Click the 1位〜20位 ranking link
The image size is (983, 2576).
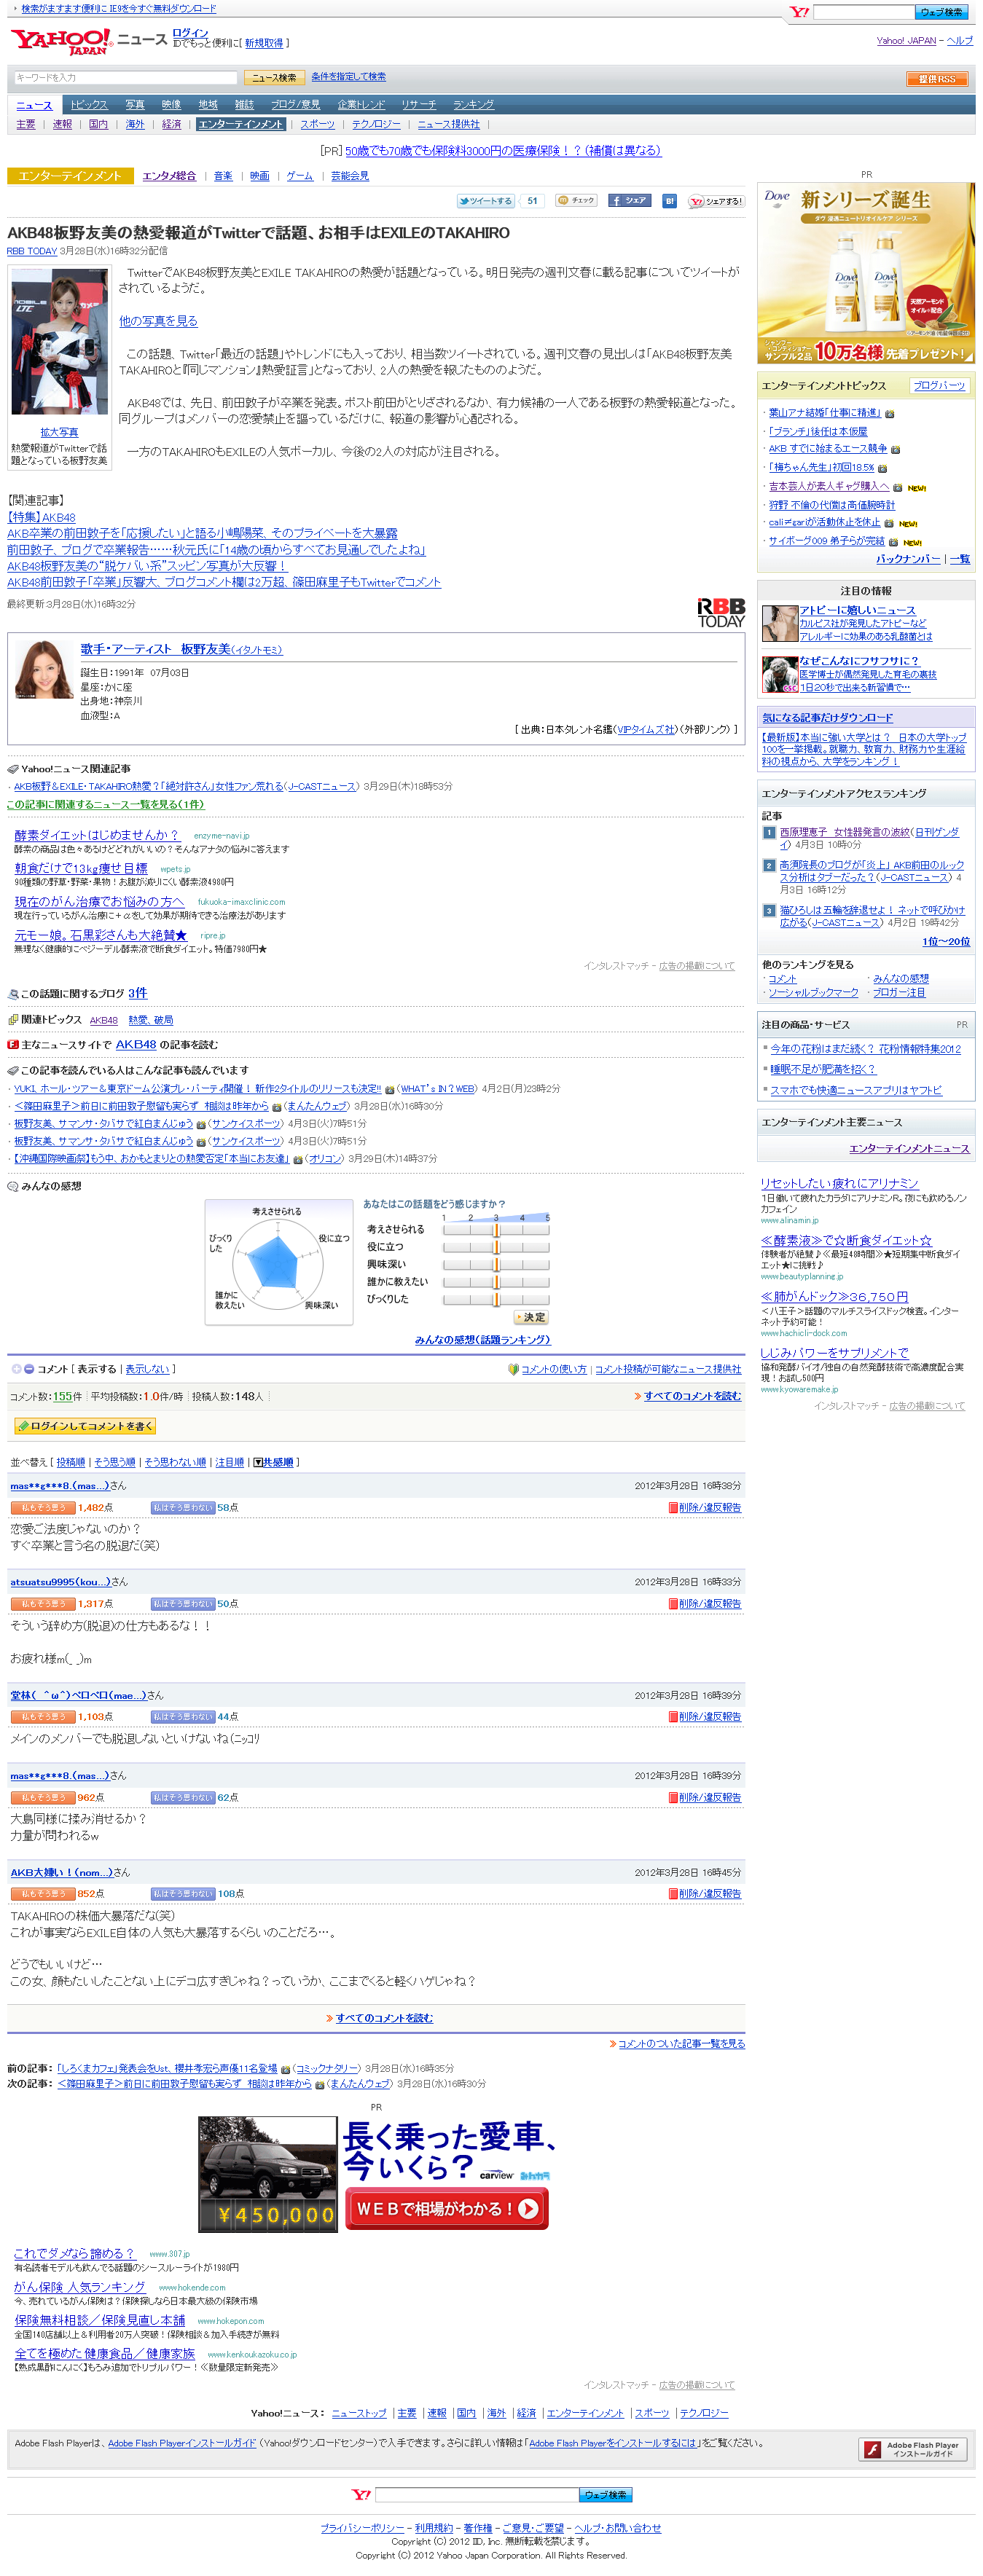945,942
